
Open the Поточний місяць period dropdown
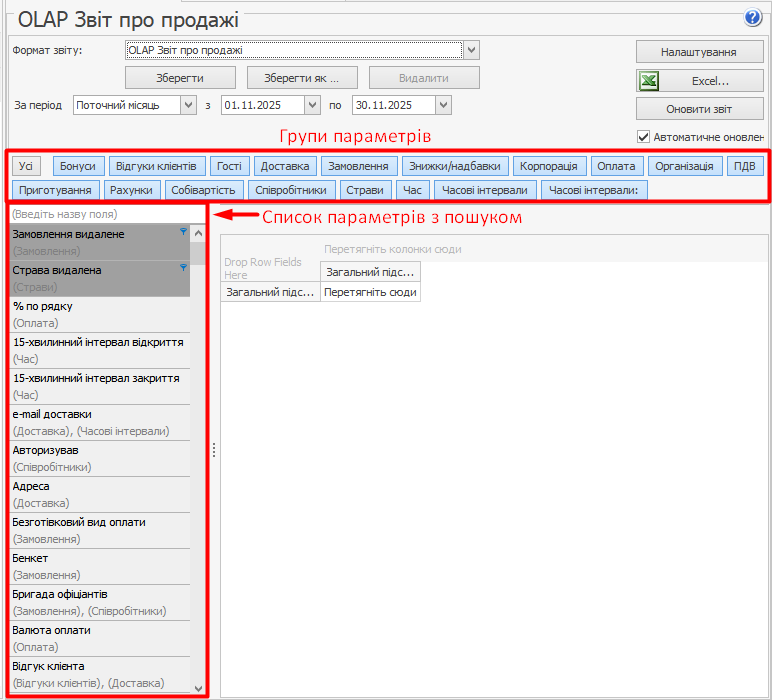[188, 104]
